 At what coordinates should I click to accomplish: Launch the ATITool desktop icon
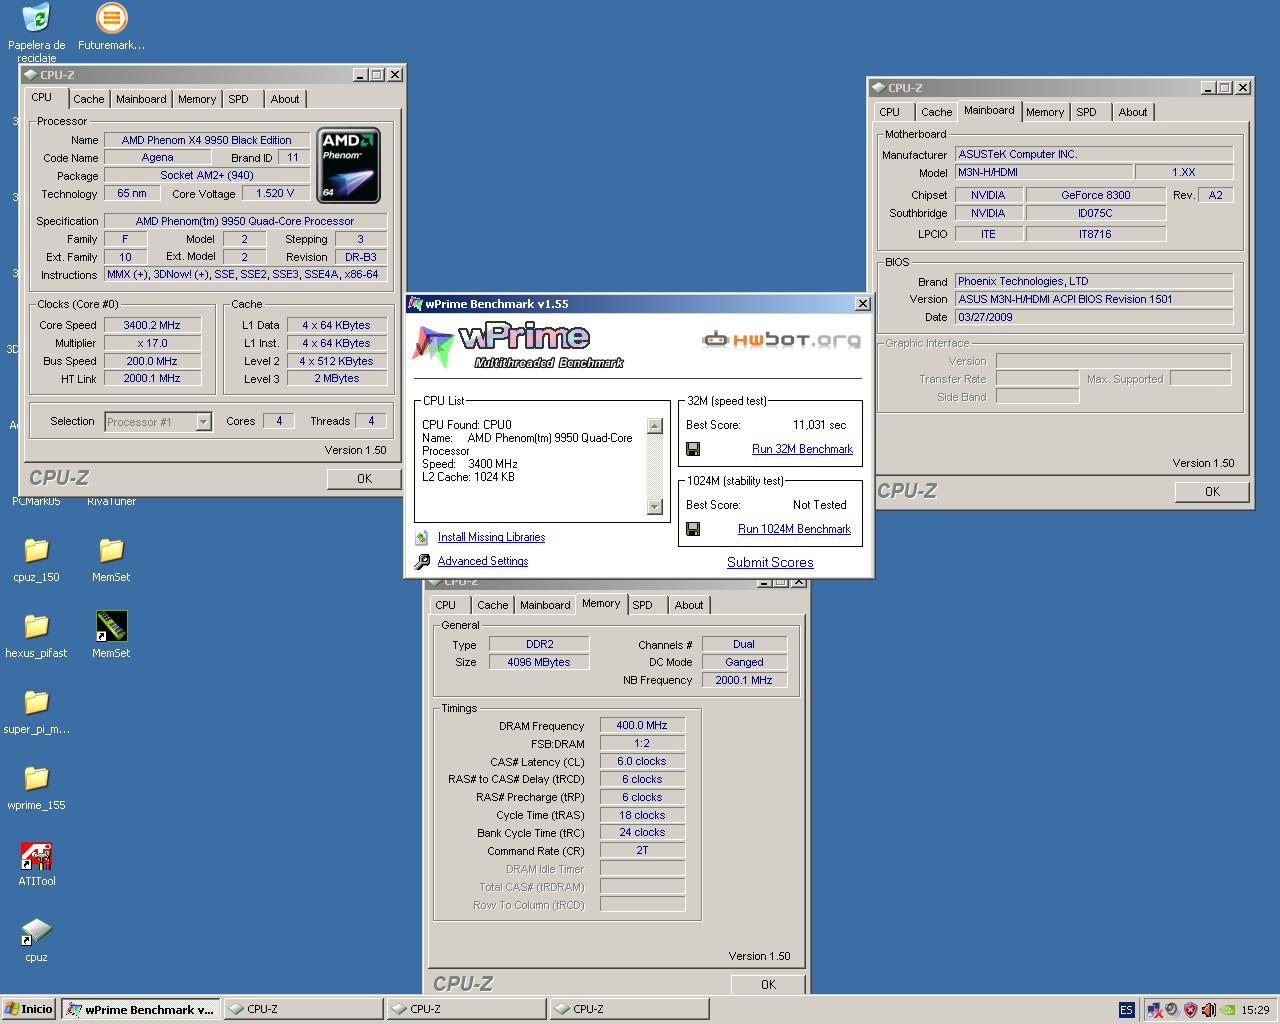coord(36,857)
